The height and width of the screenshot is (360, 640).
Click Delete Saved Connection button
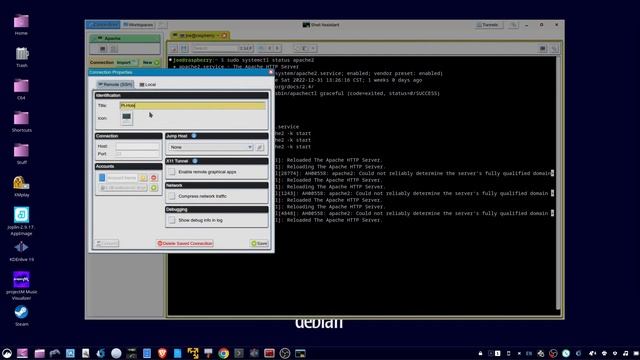185,243
